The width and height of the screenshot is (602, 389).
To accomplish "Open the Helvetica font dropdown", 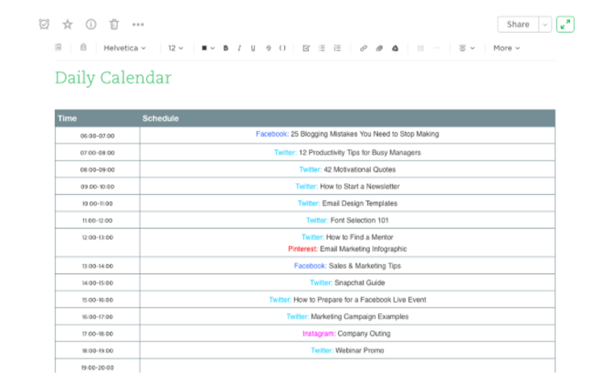I will [125, 48].
